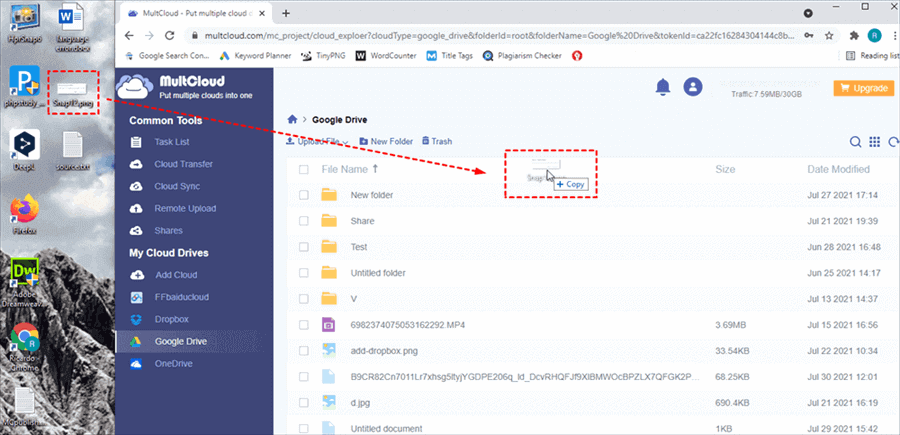Open Plagiarism Checker bookmark
Image resolution: width=900 pixels, height=435 pixels.
click(x=522, y=56)
